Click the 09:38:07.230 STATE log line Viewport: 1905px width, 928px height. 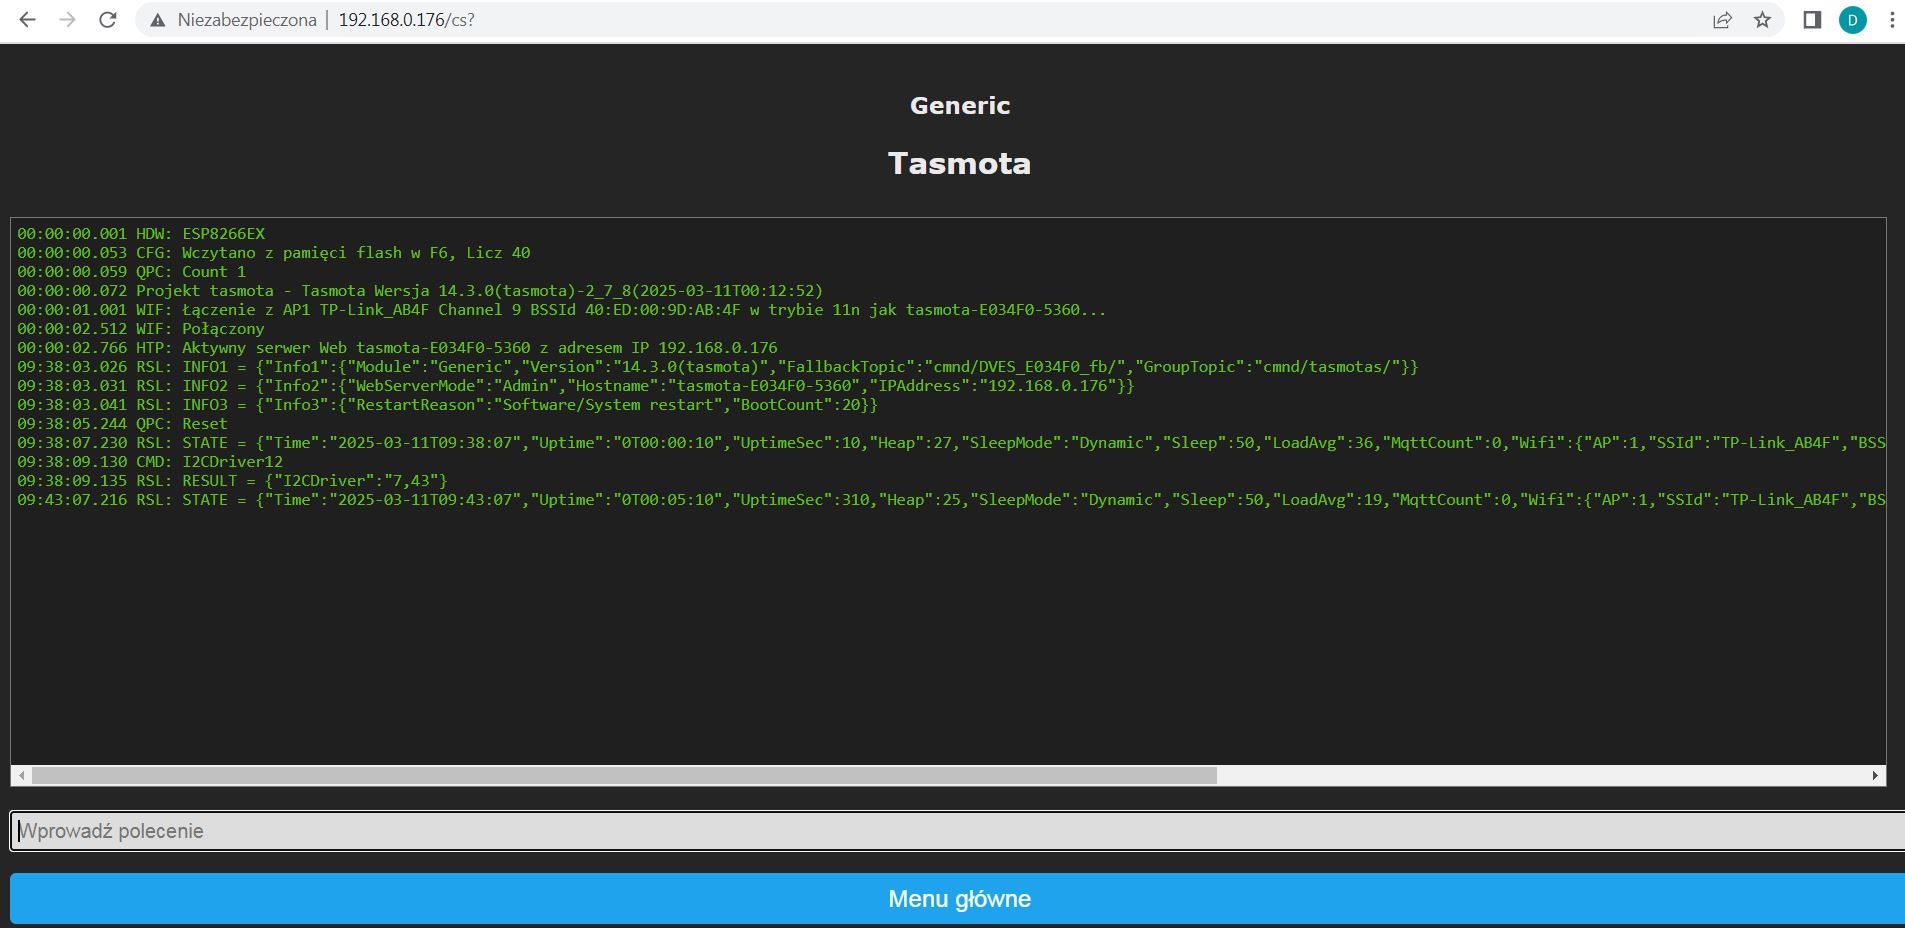(951, 443)
